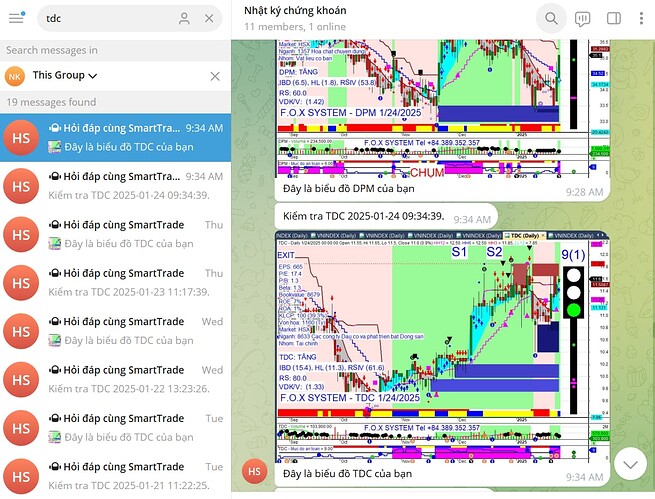
Task: Click caption Đây là biểu đồ DPM của bạn
Action: tap(349, 189)
